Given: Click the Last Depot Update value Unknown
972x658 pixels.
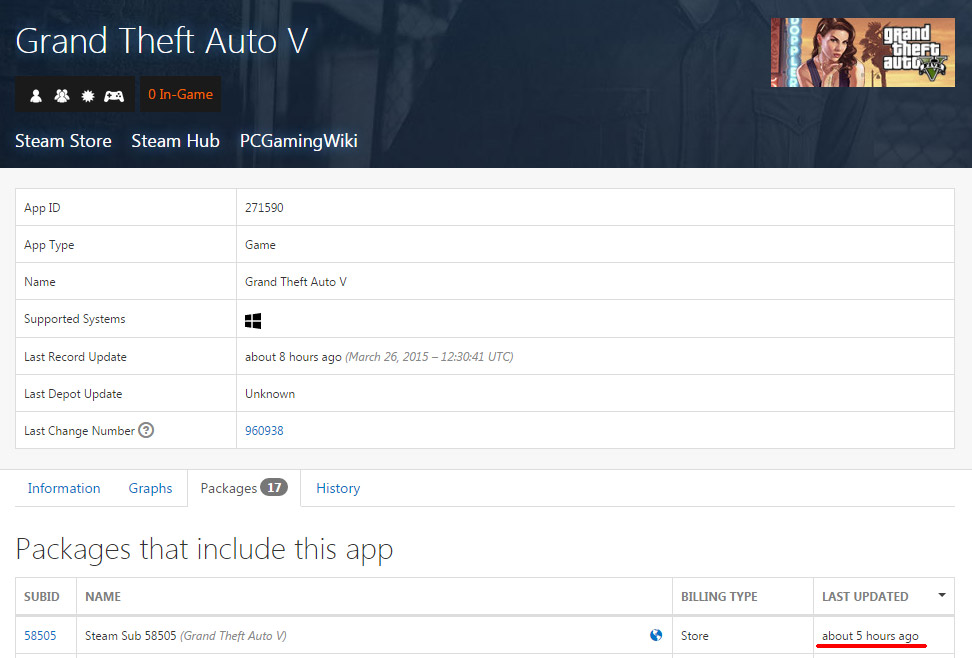Looking at the screenshot, I should [270, 394].
